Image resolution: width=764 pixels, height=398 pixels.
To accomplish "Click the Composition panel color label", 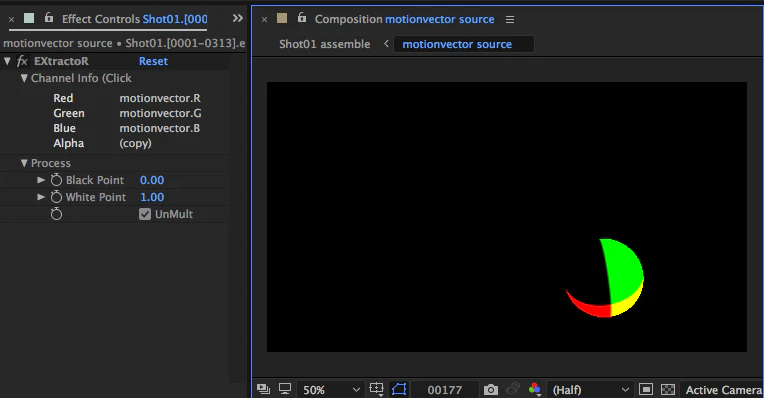I will click(x=282, y=18).
